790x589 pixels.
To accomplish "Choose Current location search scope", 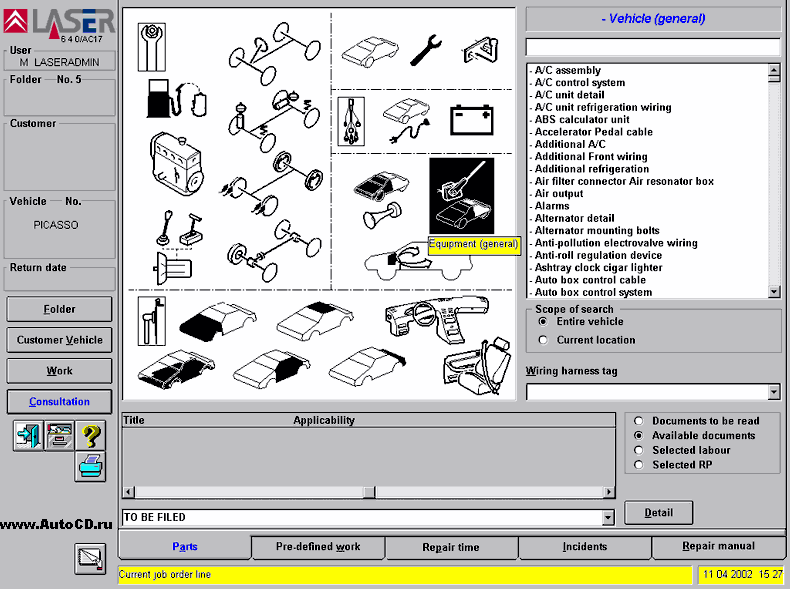I will [x=543, y=340].
